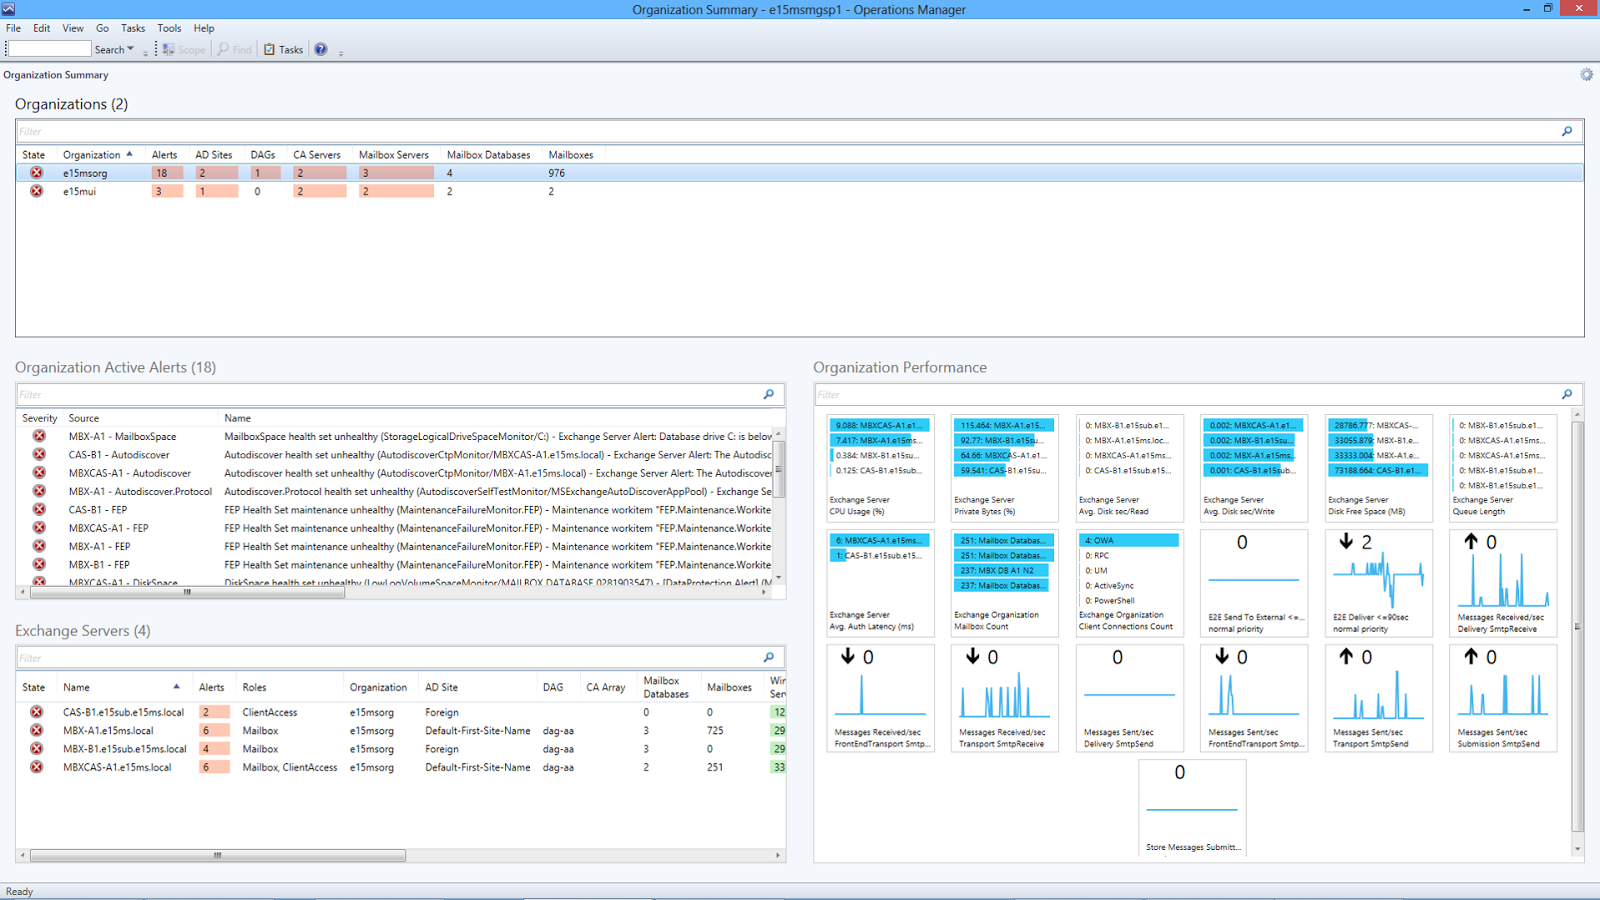Sort Exchange Servers by AD Site column

441,687
